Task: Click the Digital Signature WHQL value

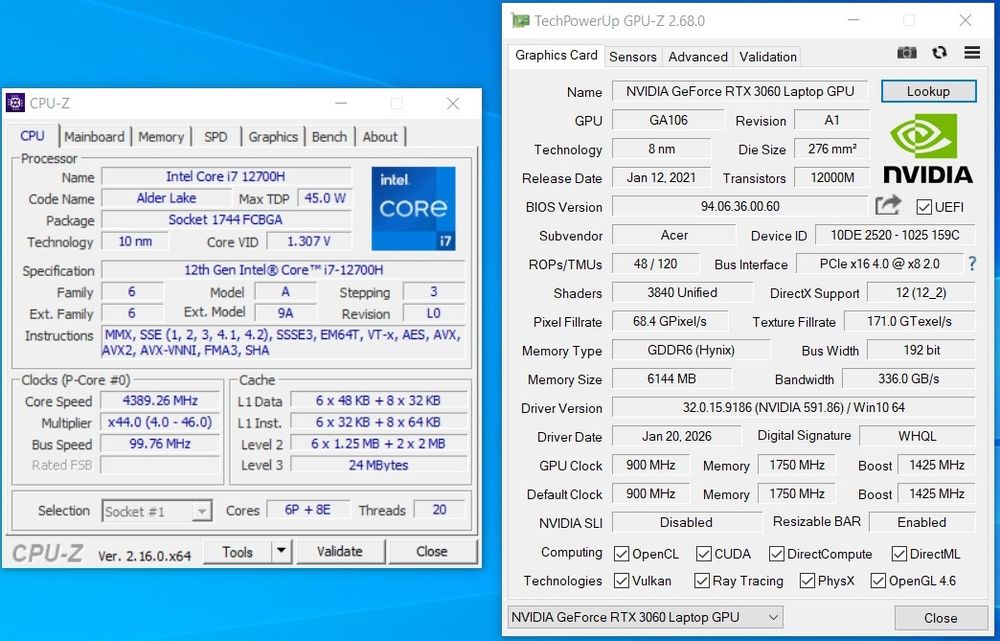Action: (x=917, y=436)
